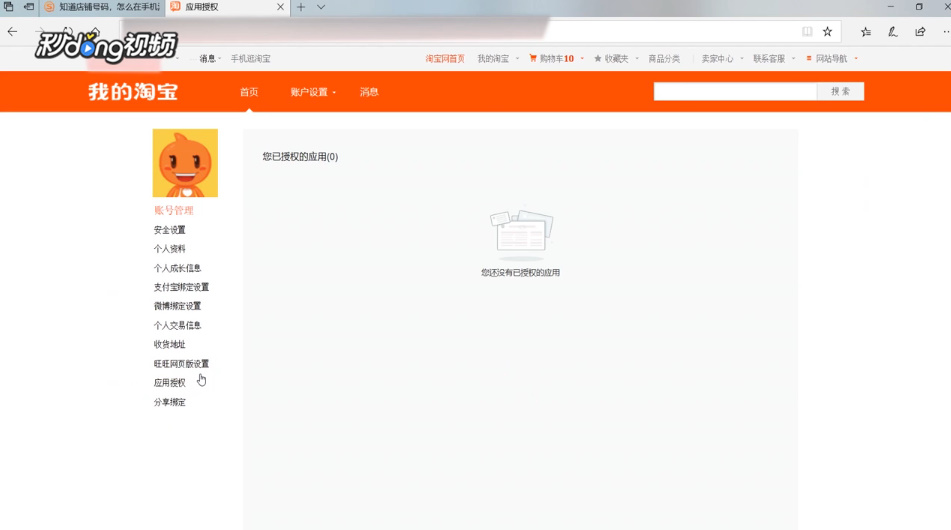
Task: Go back with the browser back arrow
Action: point(12,32)
